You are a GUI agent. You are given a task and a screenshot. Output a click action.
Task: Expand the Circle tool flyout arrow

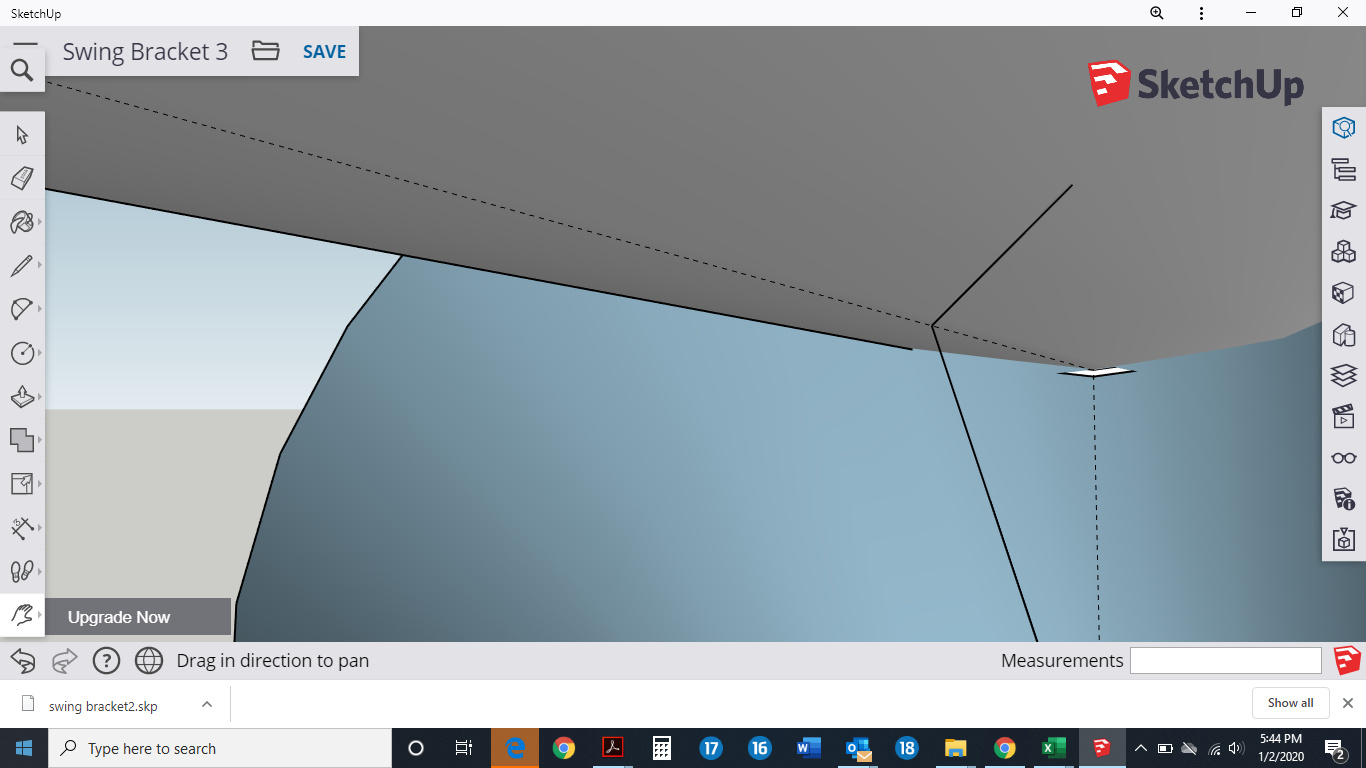tap(39, 353)
